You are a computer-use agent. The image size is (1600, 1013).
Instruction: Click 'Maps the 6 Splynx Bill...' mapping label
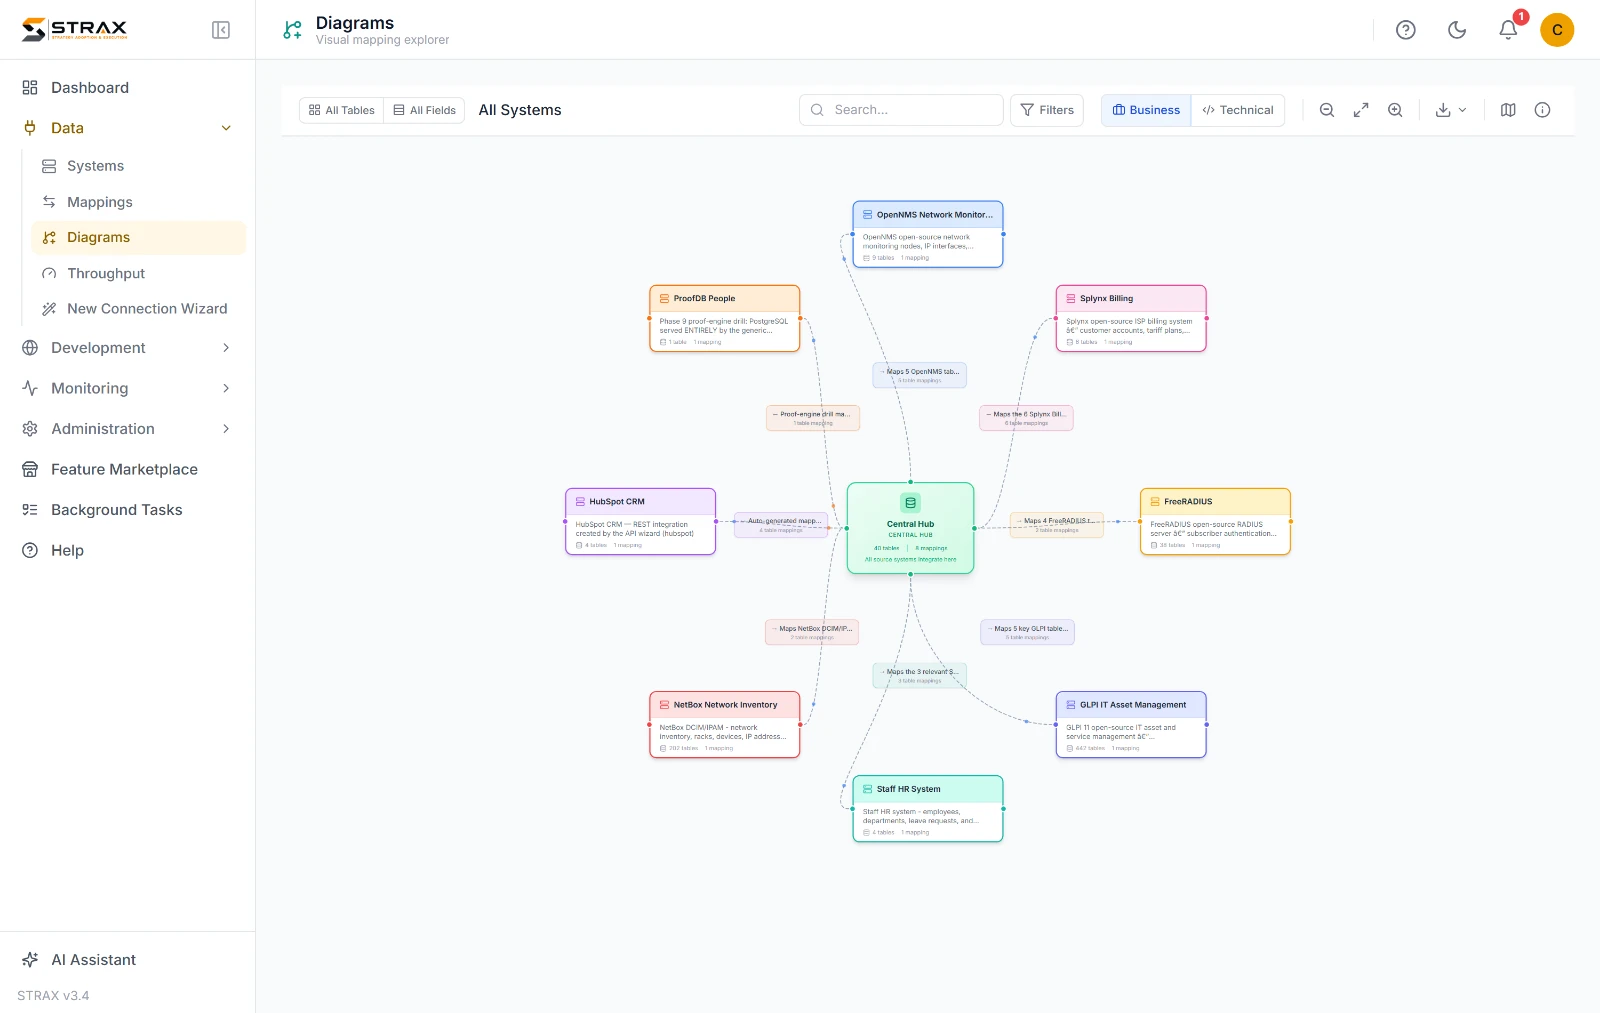pyautogui.click(x=1026, y=418)
